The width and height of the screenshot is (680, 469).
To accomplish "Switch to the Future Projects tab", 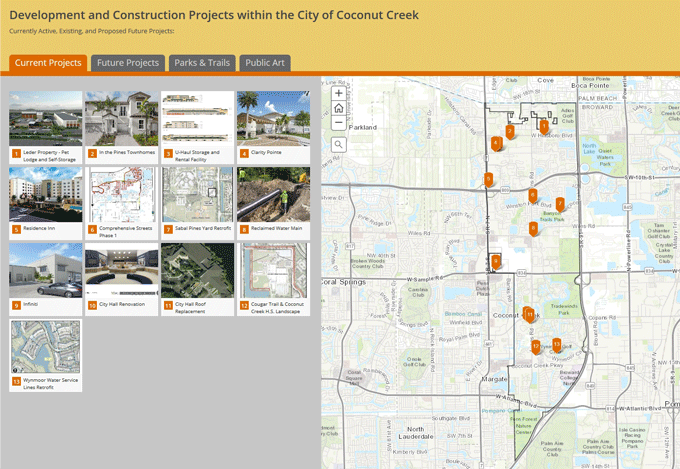I will (x=128, y=63).
